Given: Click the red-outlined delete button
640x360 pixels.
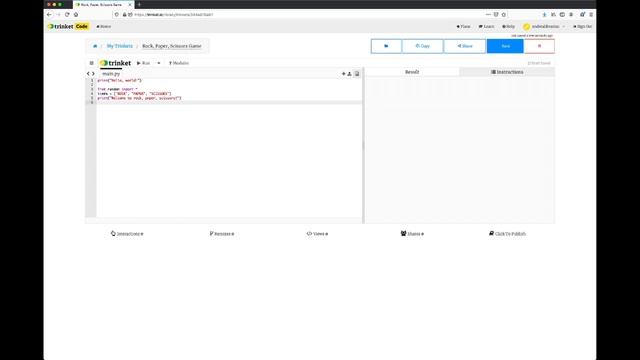Looking at the screenshot, I should (x=539, y=46).
